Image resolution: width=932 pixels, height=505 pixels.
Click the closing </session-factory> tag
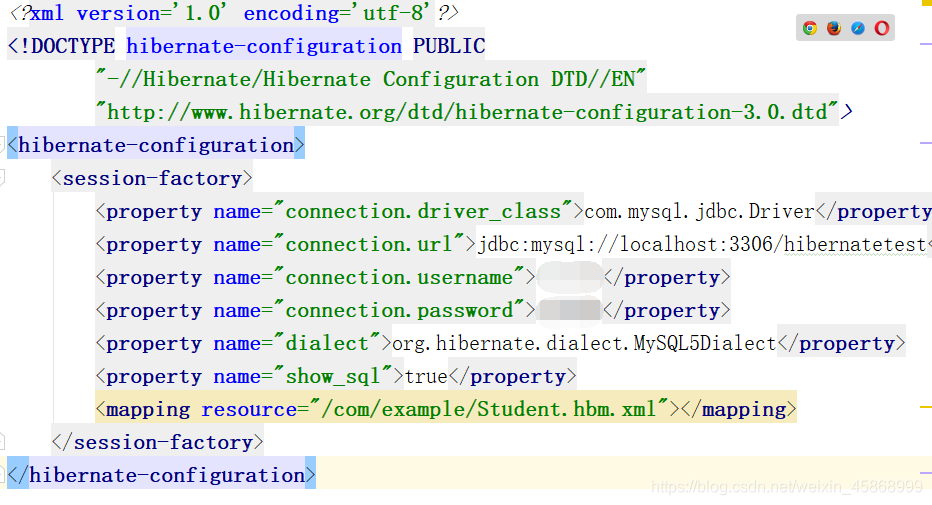click(x=158, y=441)
